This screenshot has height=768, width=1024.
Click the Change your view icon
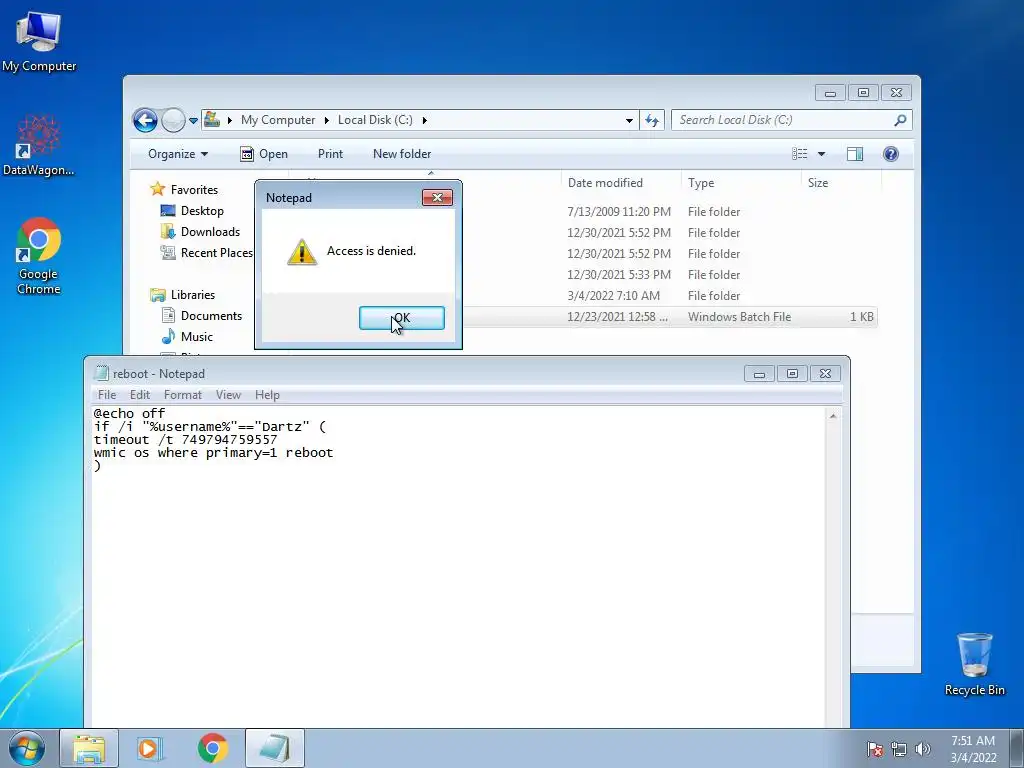tap(799, 154)
